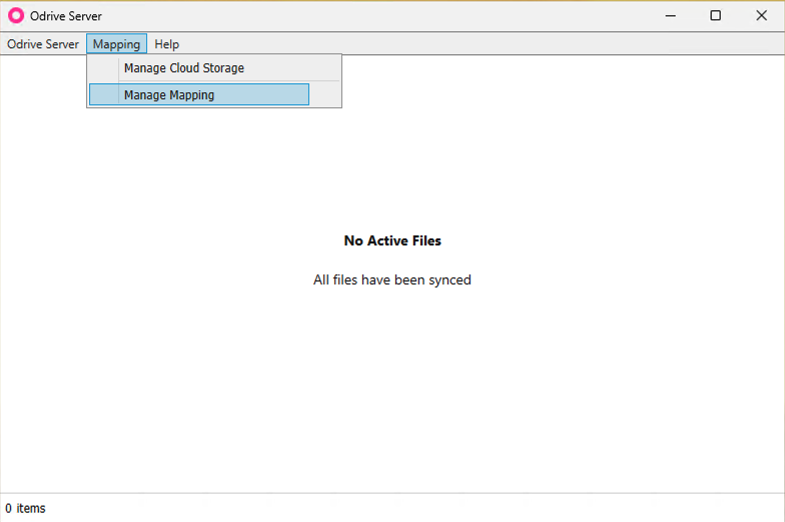The width and height of the screenshot is (785, 522).
Task: Maximize the Odrive Server window
Action: click(x=715, y=16)
